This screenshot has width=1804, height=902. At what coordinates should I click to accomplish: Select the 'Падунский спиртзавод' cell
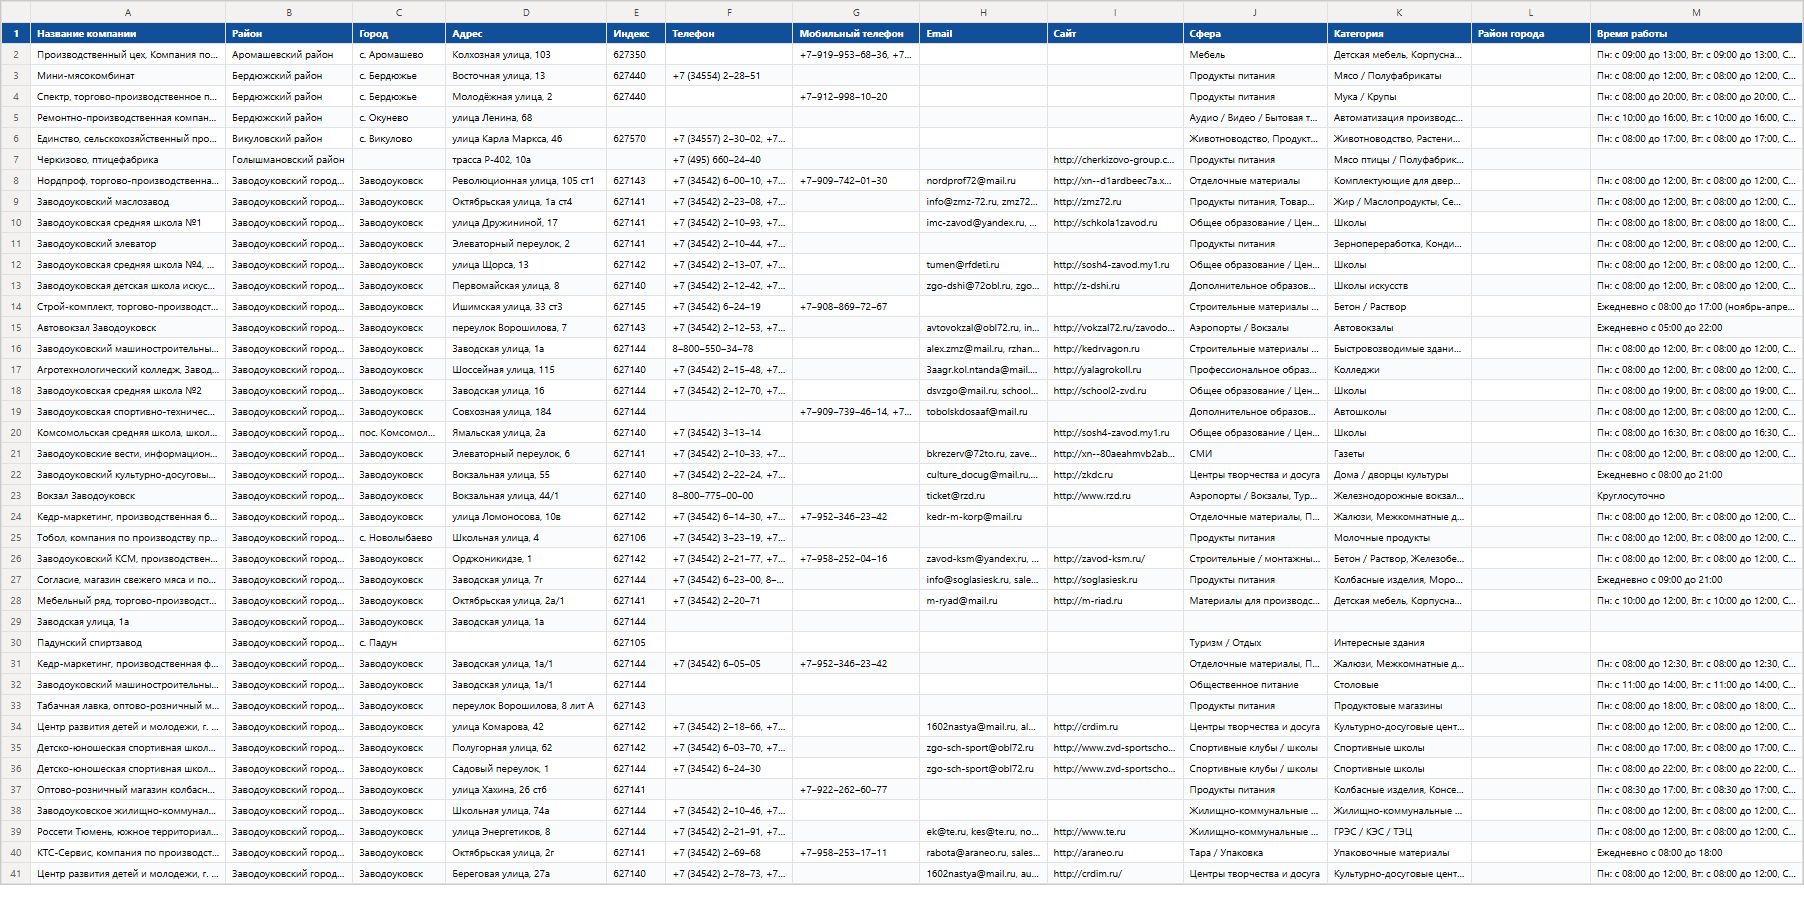(x=128, y=643)
